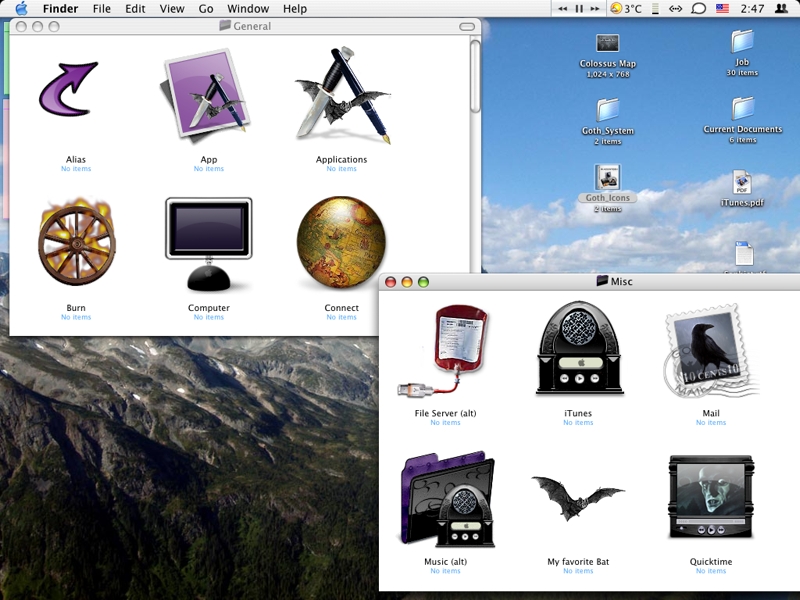Click the General window vertical scrollbar
Viewport: 800px width, 600px height.
[476, 75]
